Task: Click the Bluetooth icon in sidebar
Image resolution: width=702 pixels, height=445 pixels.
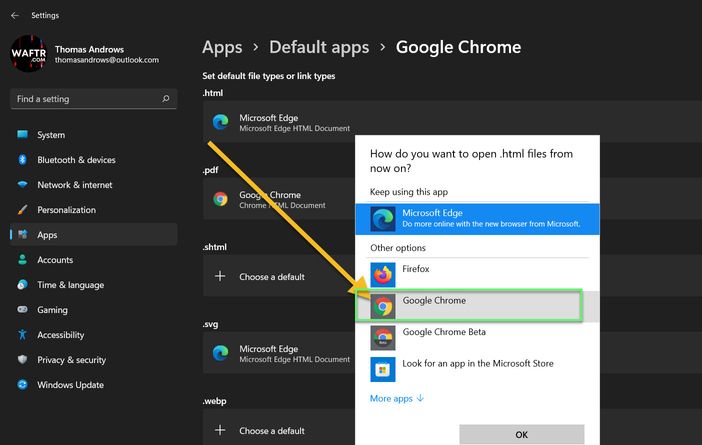Action: pyautogui.click(x=22, y=159)
